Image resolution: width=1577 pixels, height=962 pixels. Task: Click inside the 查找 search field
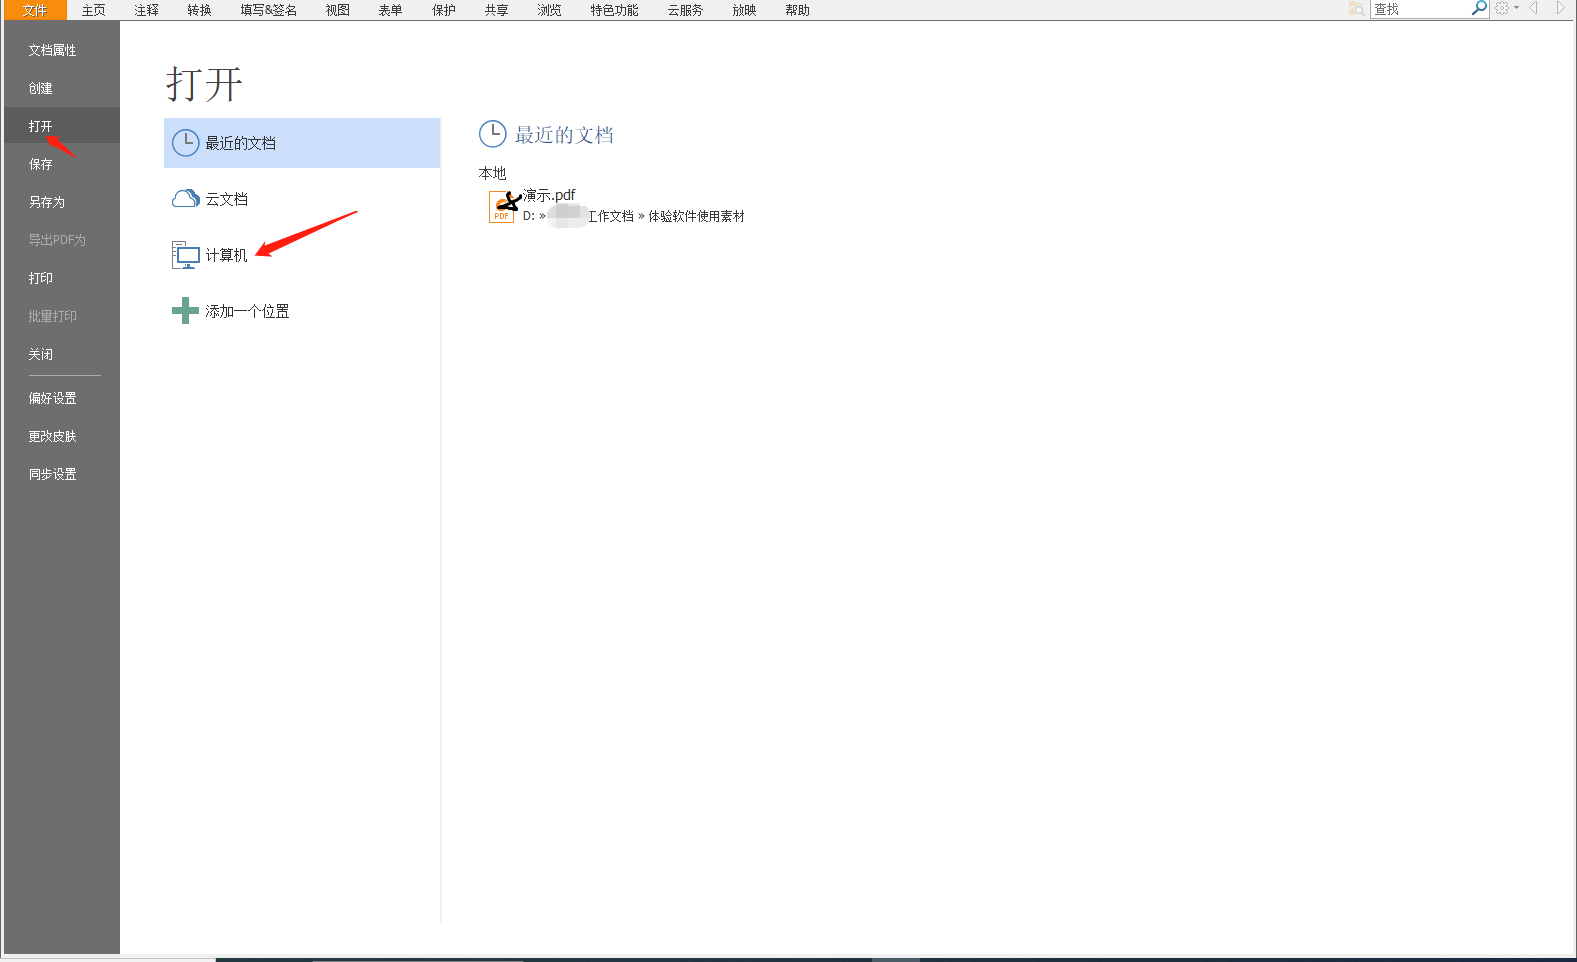tap(1420, 9)
